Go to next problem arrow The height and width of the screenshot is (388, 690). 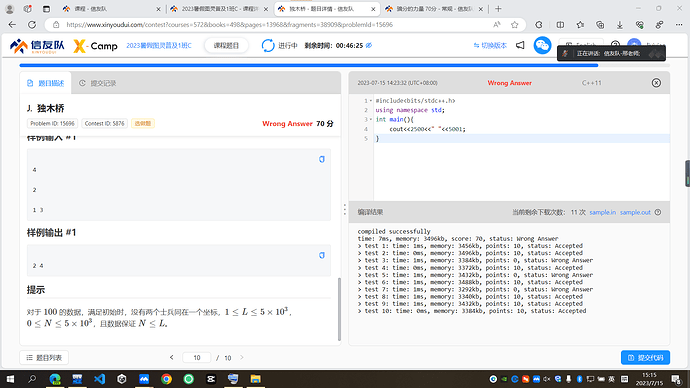point(242,357)
